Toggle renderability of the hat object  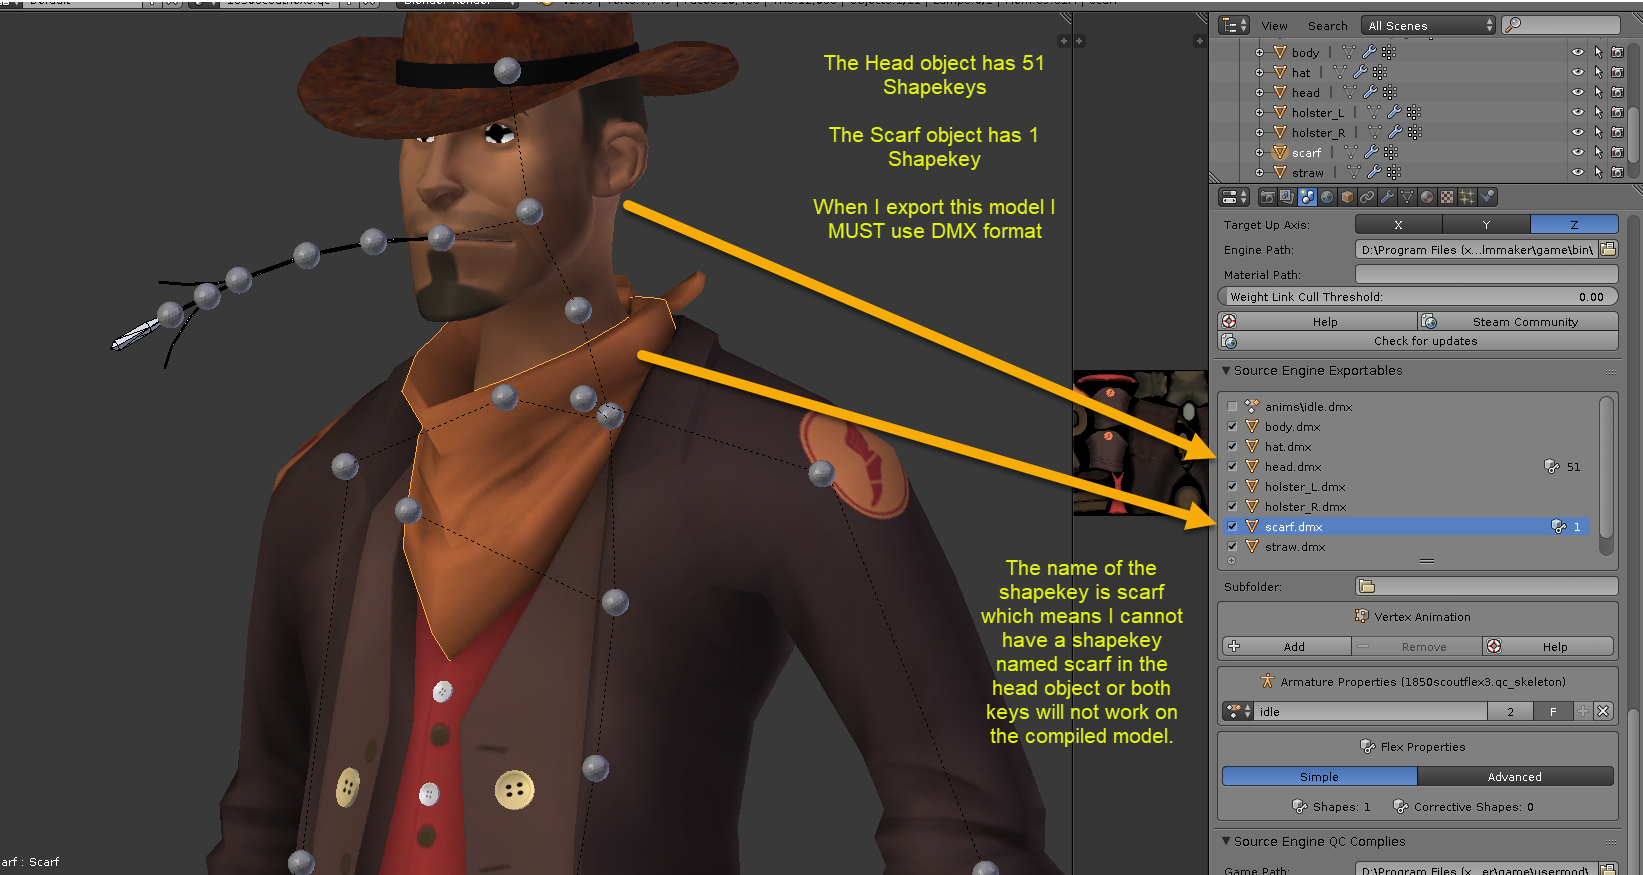point(1617,72)
